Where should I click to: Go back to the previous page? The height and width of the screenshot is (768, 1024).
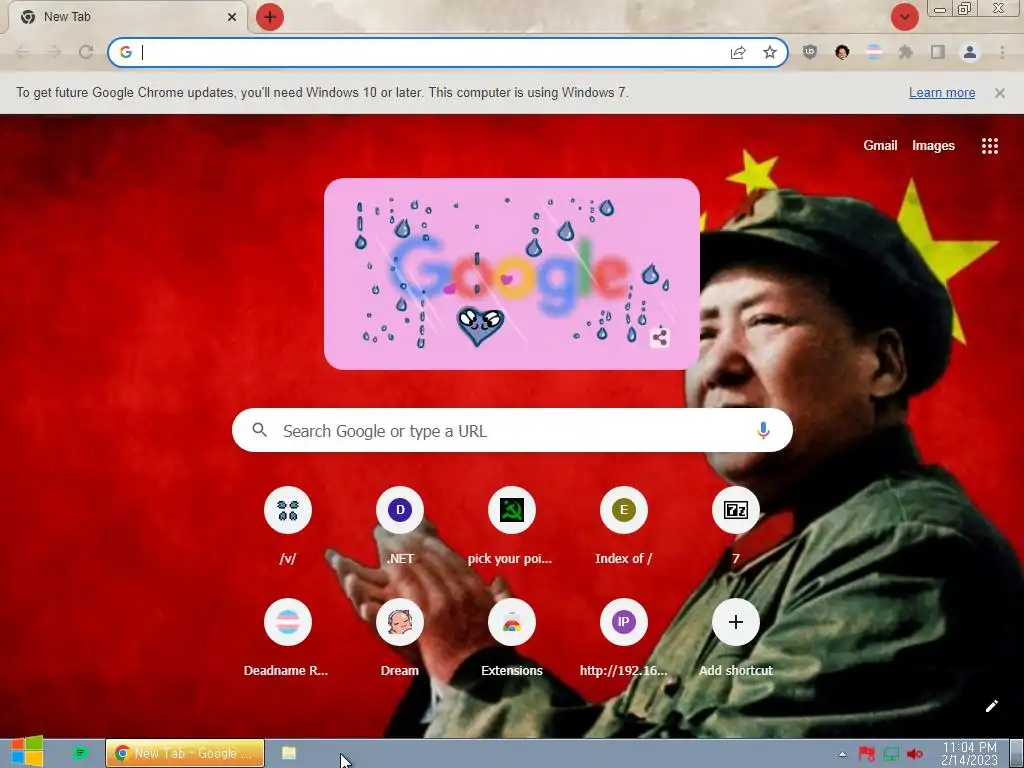pos(22,52)
